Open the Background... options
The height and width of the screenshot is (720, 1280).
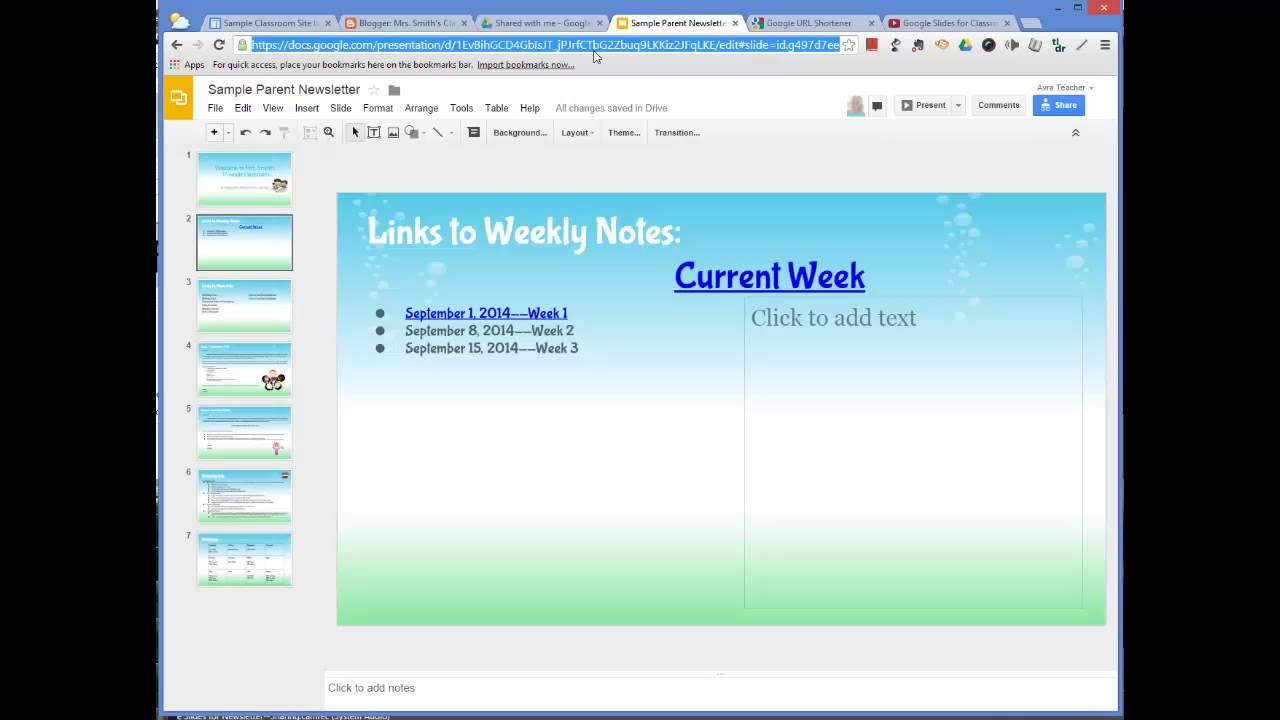(x=520, y=132)
